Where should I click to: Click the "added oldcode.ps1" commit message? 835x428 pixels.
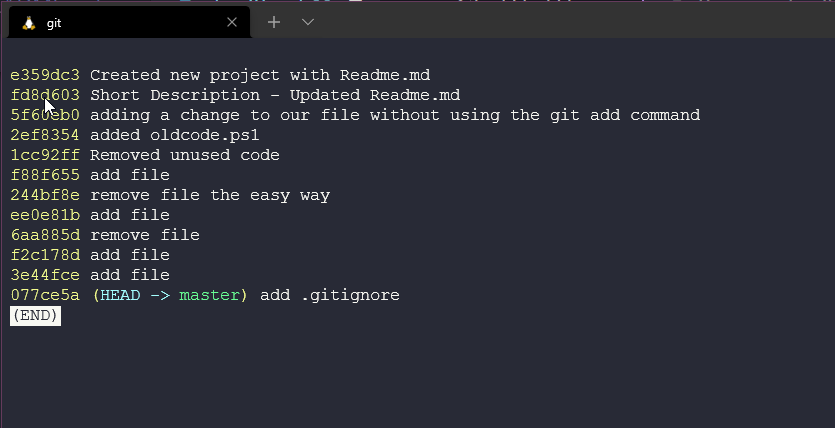tap(175, 135)
